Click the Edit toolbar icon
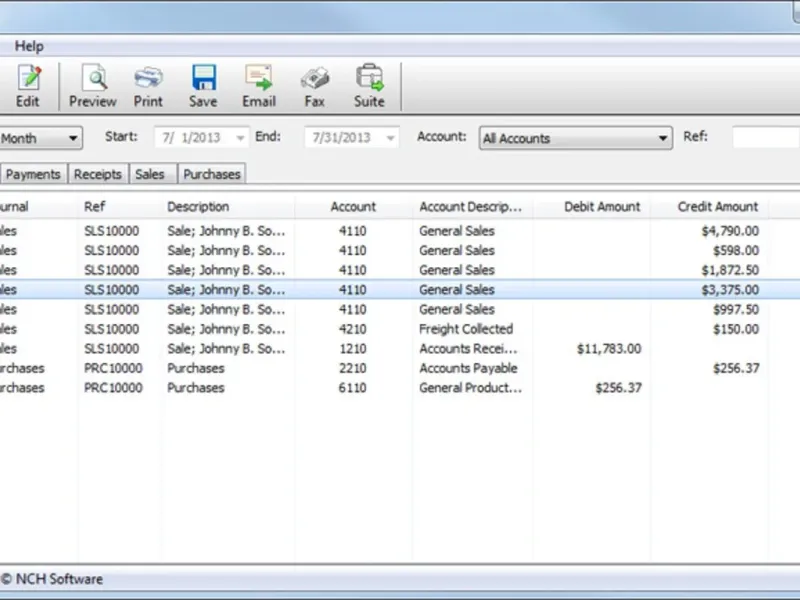 click(28, 86)
